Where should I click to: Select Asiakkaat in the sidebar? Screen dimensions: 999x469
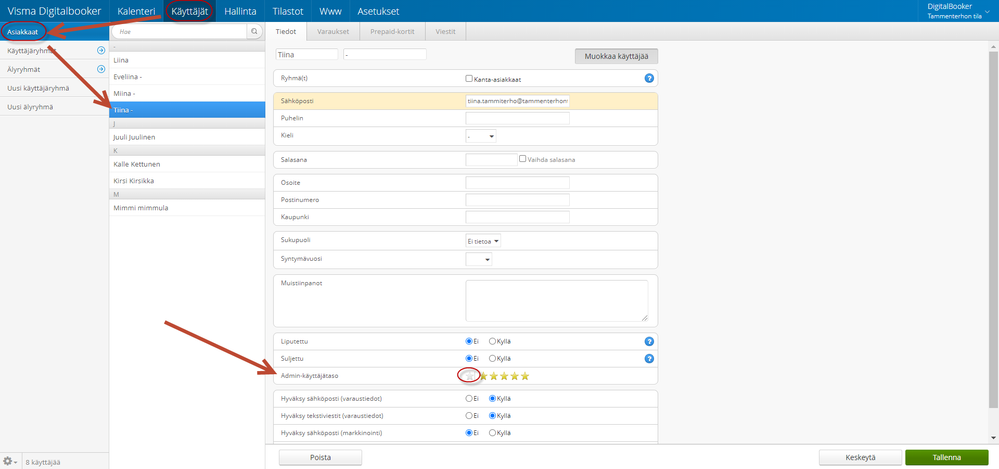tap(54, 32)
